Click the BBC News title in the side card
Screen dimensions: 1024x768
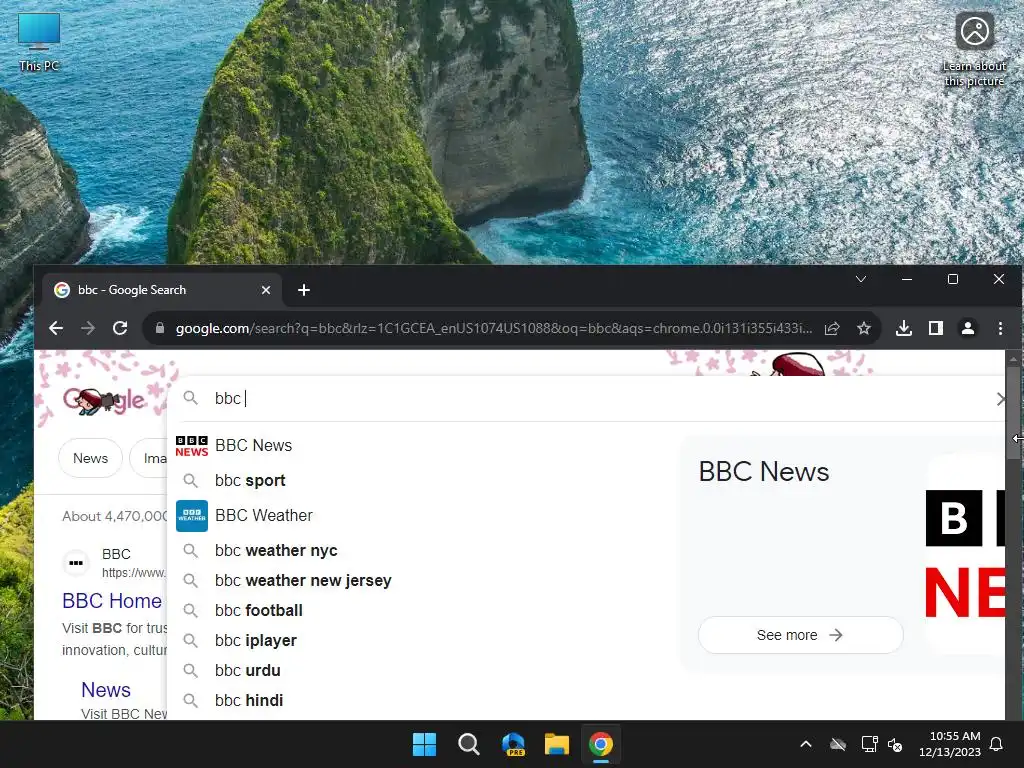tap(764, 472)
